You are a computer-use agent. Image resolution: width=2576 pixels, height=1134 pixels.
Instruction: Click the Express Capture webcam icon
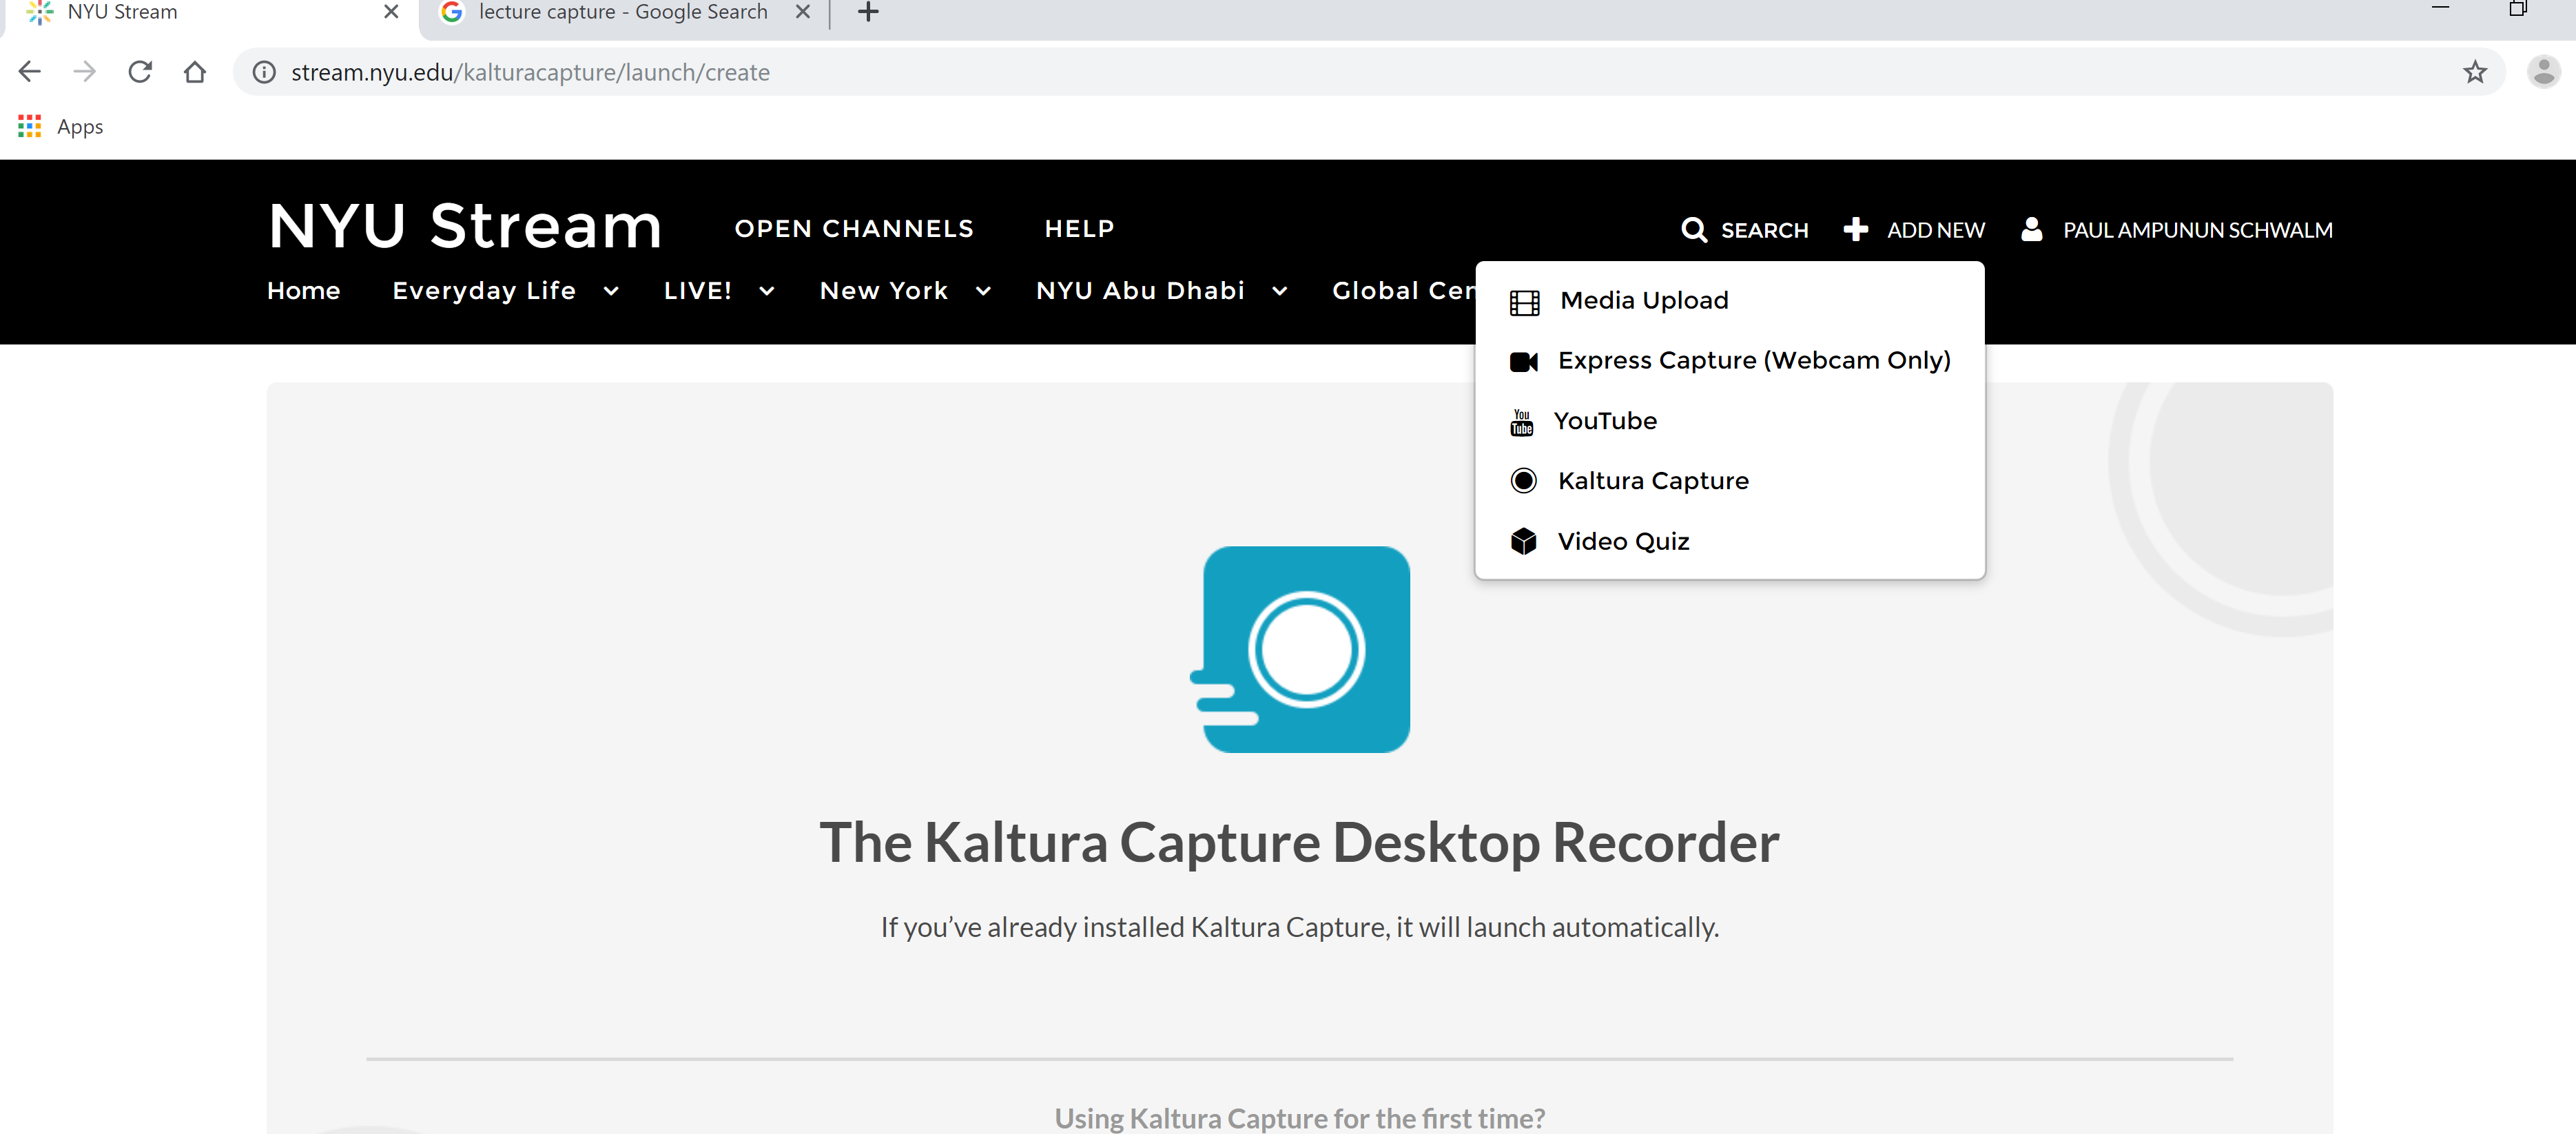(1523, 361)
